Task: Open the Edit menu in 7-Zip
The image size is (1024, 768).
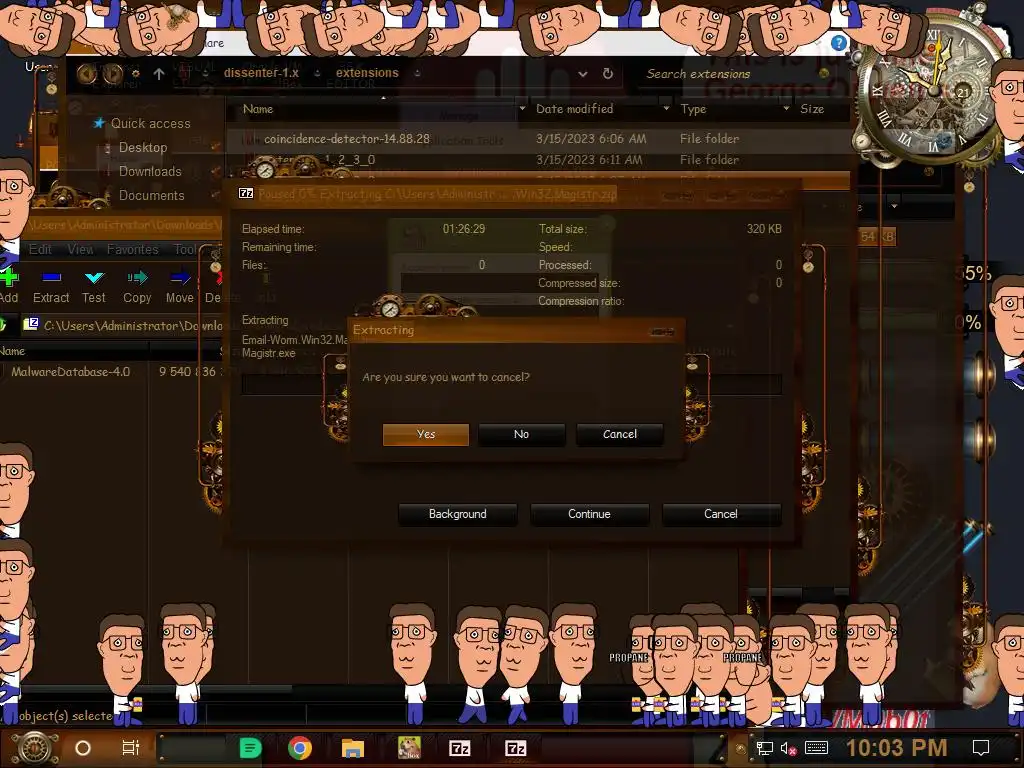Action: tap(40, 249)
